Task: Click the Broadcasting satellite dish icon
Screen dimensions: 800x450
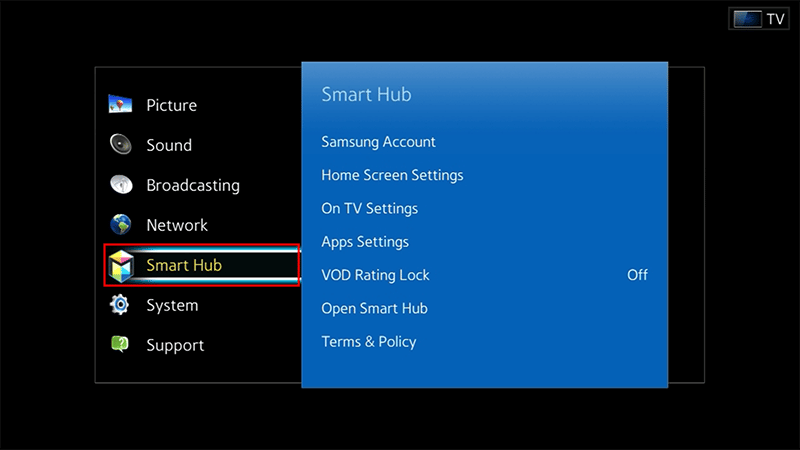Action: click(x=121, y=184)
